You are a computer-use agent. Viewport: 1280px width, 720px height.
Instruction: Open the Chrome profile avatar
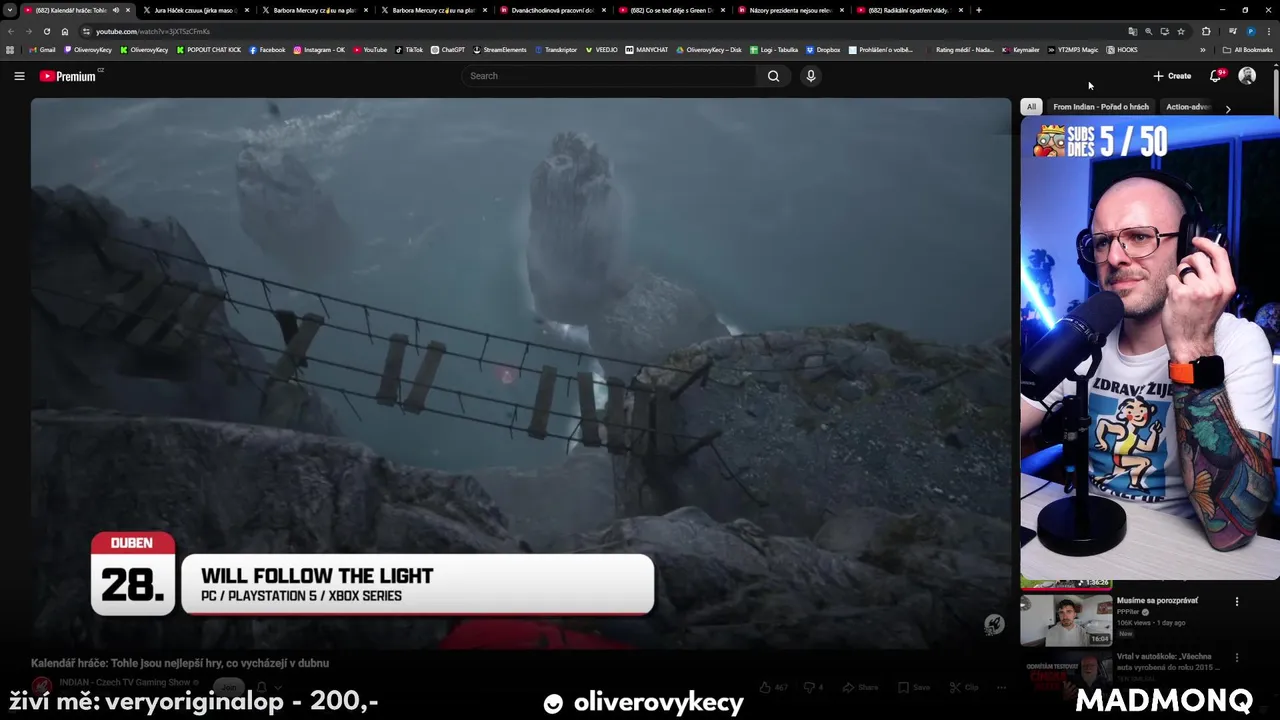(1251, 31)
